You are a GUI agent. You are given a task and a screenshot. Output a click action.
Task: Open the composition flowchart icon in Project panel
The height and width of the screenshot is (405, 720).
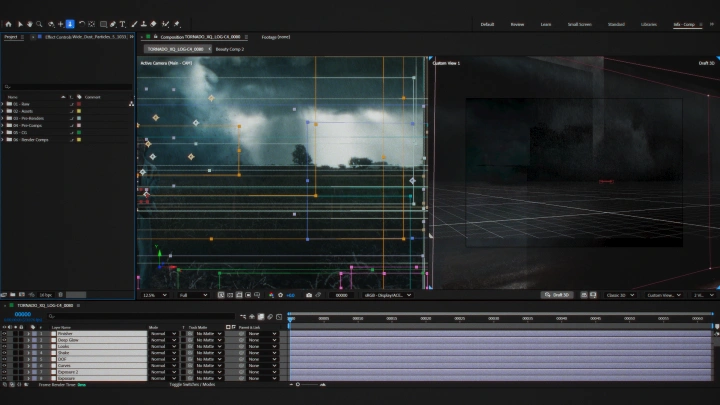pyautogui.click(x=131, y=104)
